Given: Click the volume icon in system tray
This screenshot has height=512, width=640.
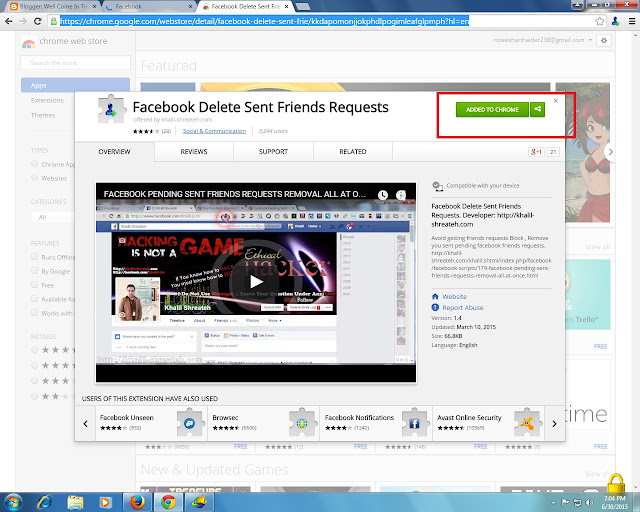Looking at the screenshot, I should tap(589, 502).
